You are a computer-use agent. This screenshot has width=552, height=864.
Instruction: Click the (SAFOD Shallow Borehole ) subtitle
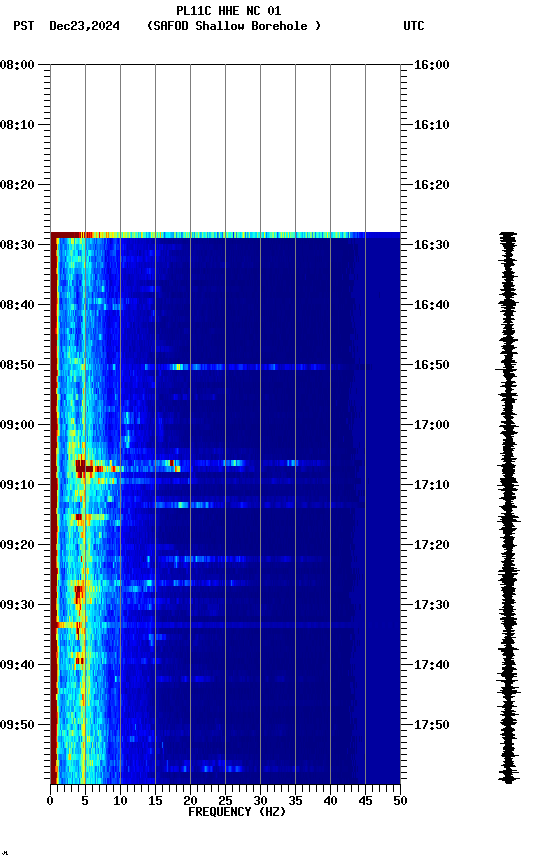234,26
